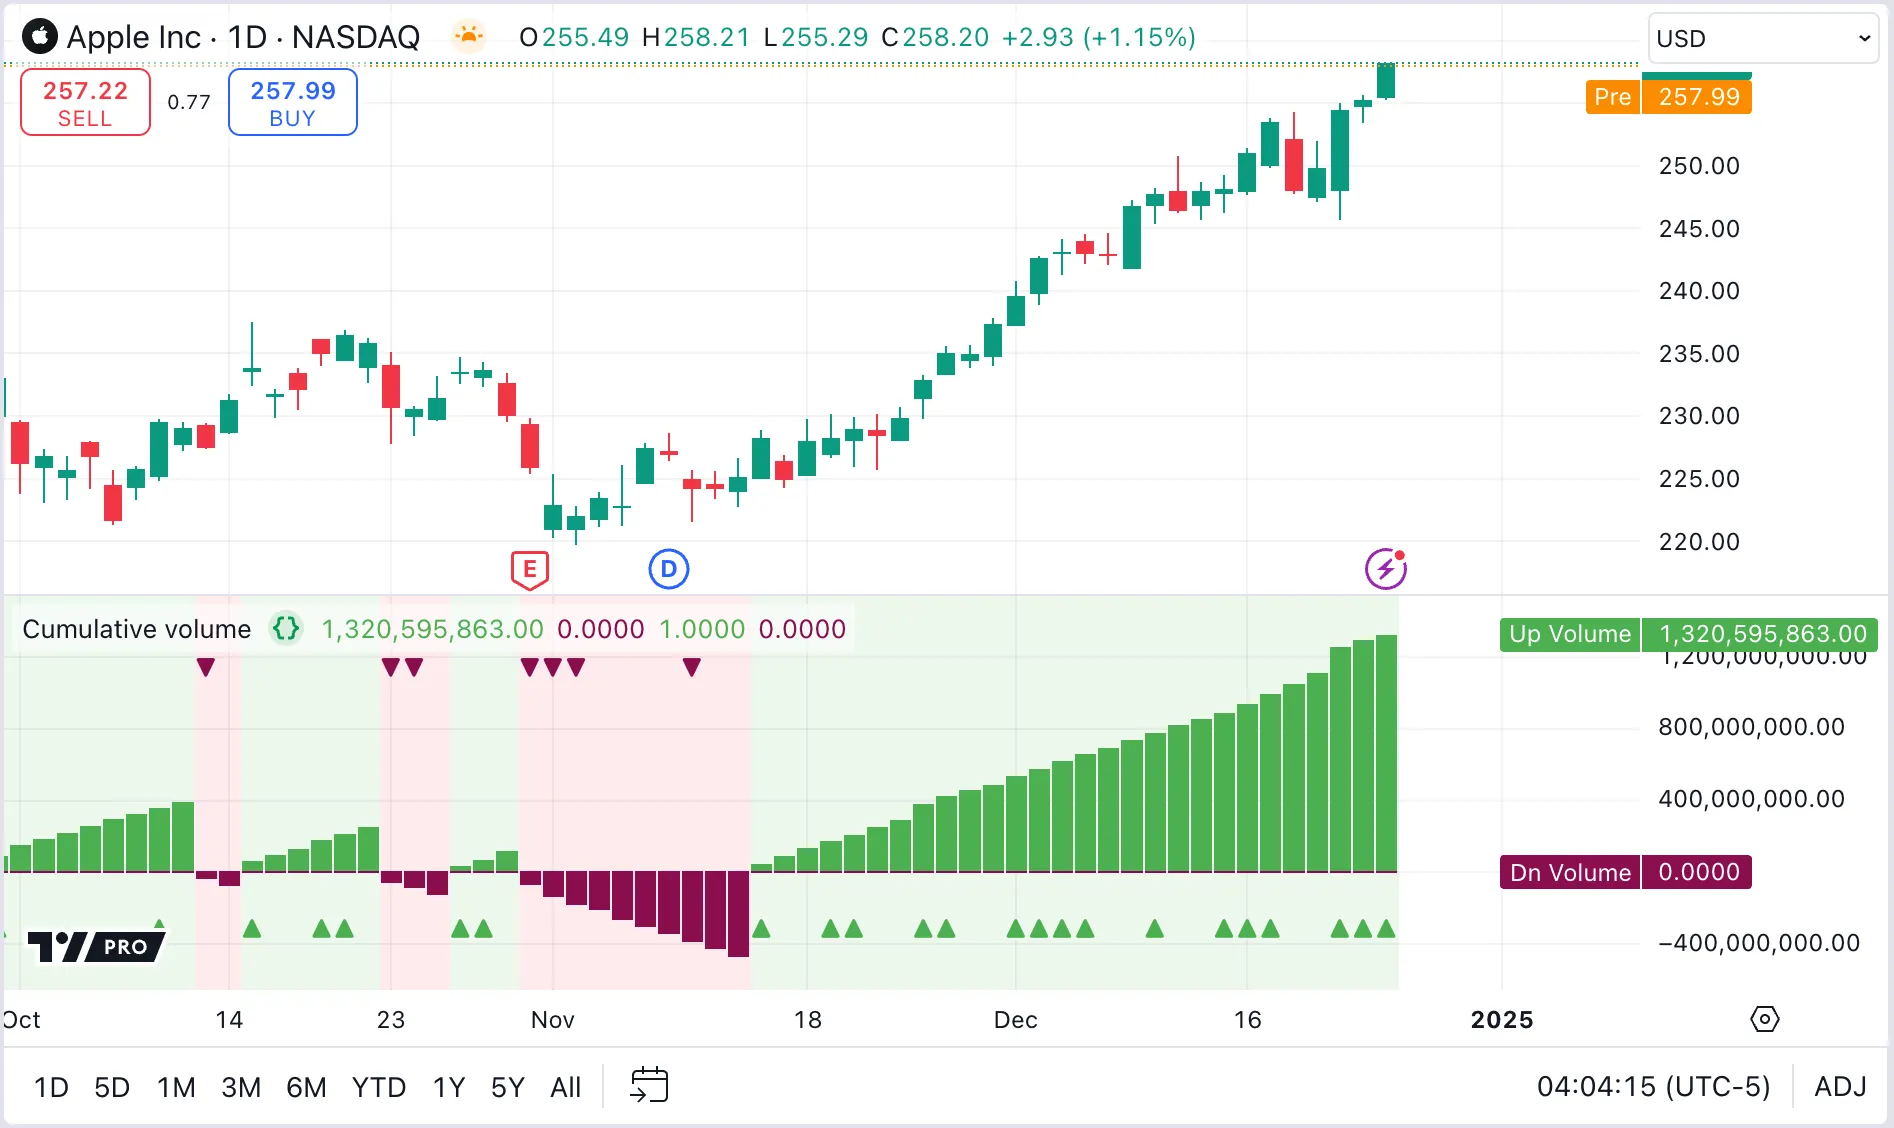
Task: Open the go-to-date calendar icon
Action: [x=649, y=1085]
